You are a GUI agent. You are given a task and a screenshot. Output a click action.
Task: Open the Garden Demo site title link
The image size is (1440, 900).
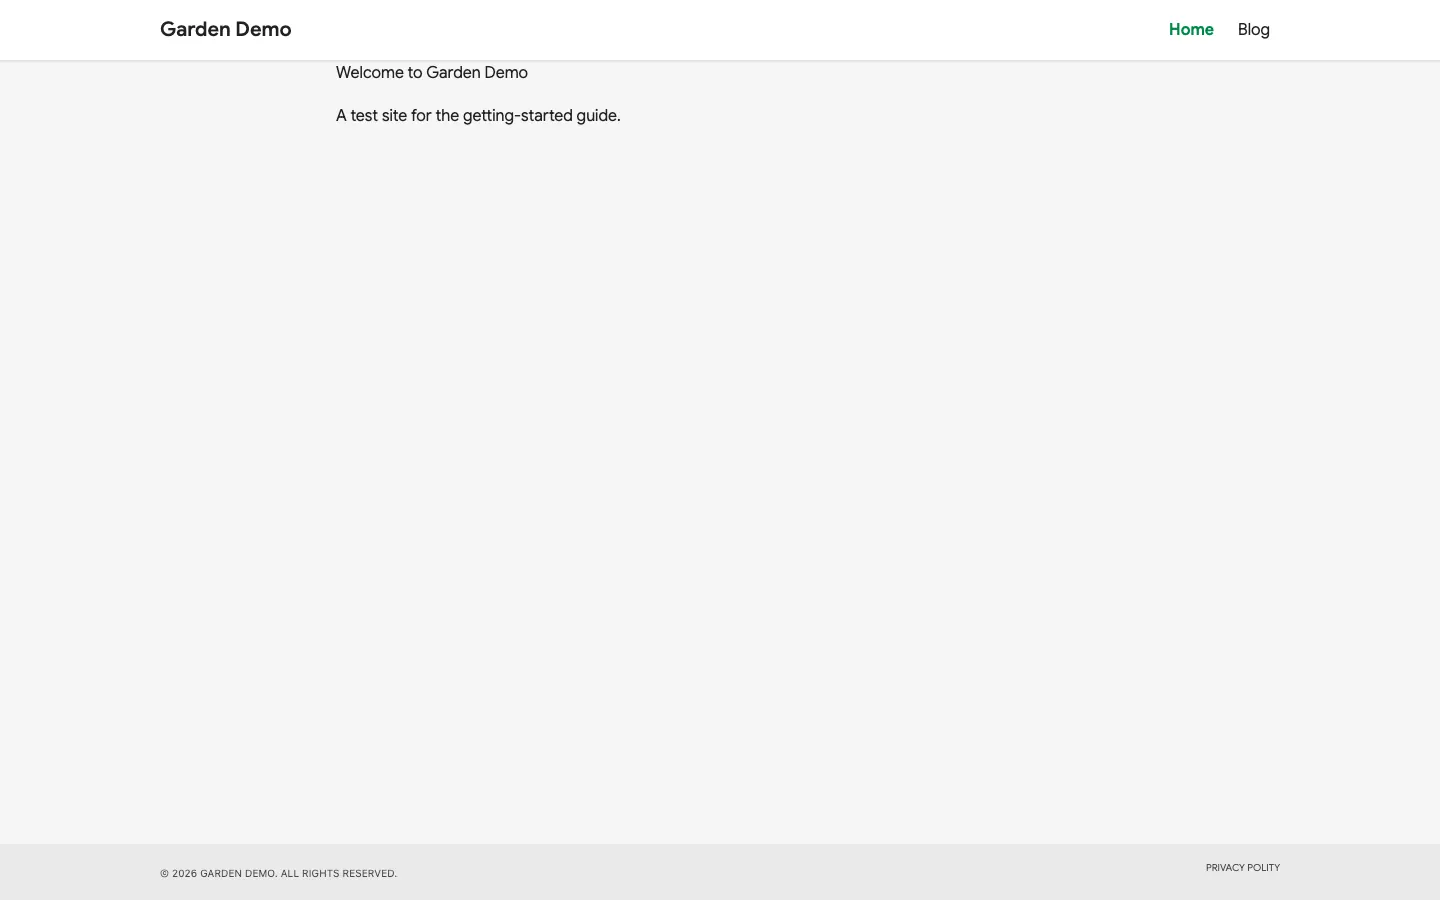pos(226,30)
